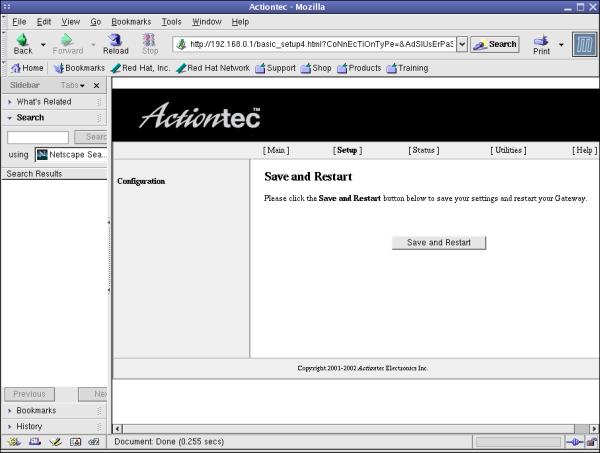600x453 pixels.
Task: Open the Bookmarks menu
Action: click(131, 22)
